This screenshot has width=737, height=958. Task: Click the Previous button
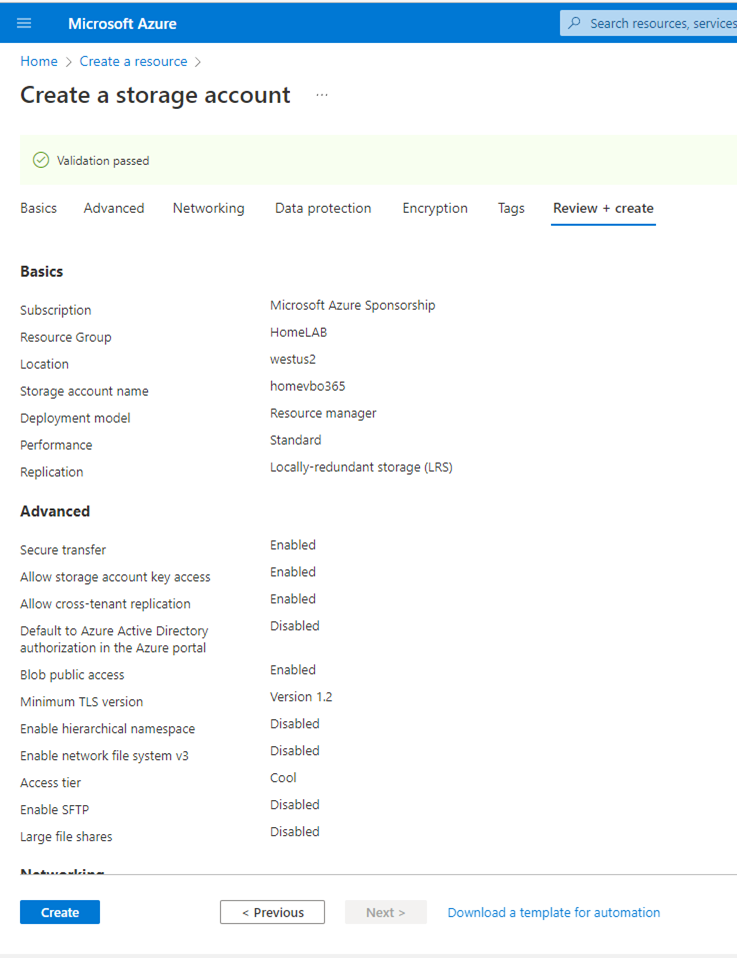pos(272,912)
